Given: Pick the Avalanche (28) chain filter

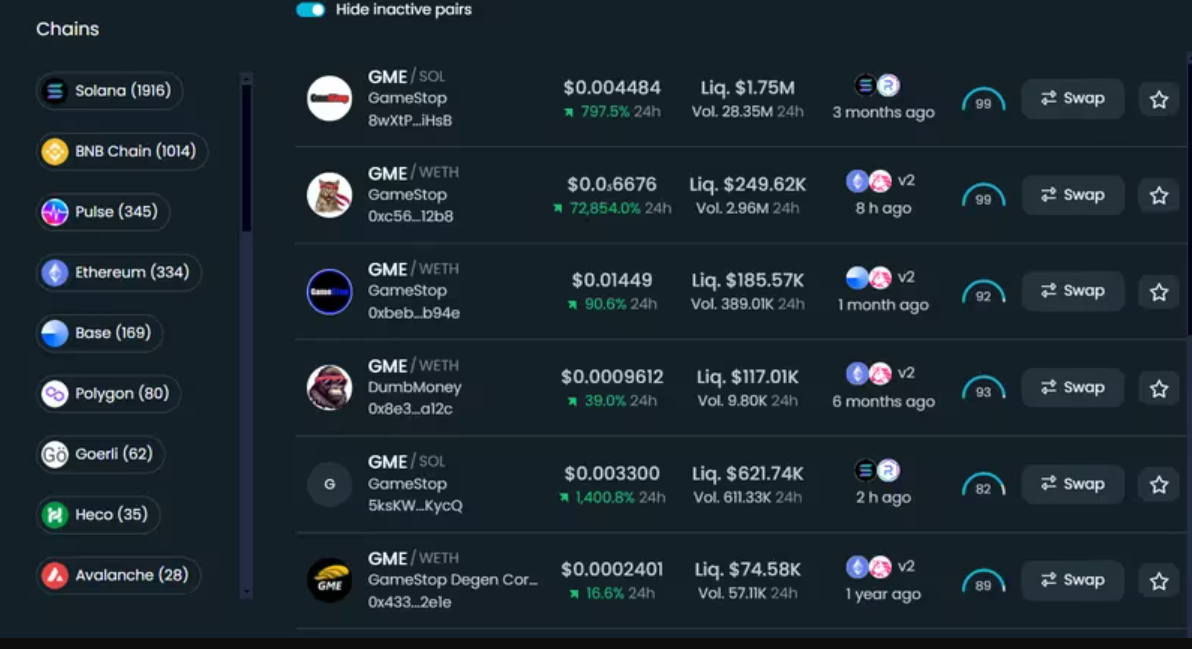Looking at the screenshot, I should [118, 575].
